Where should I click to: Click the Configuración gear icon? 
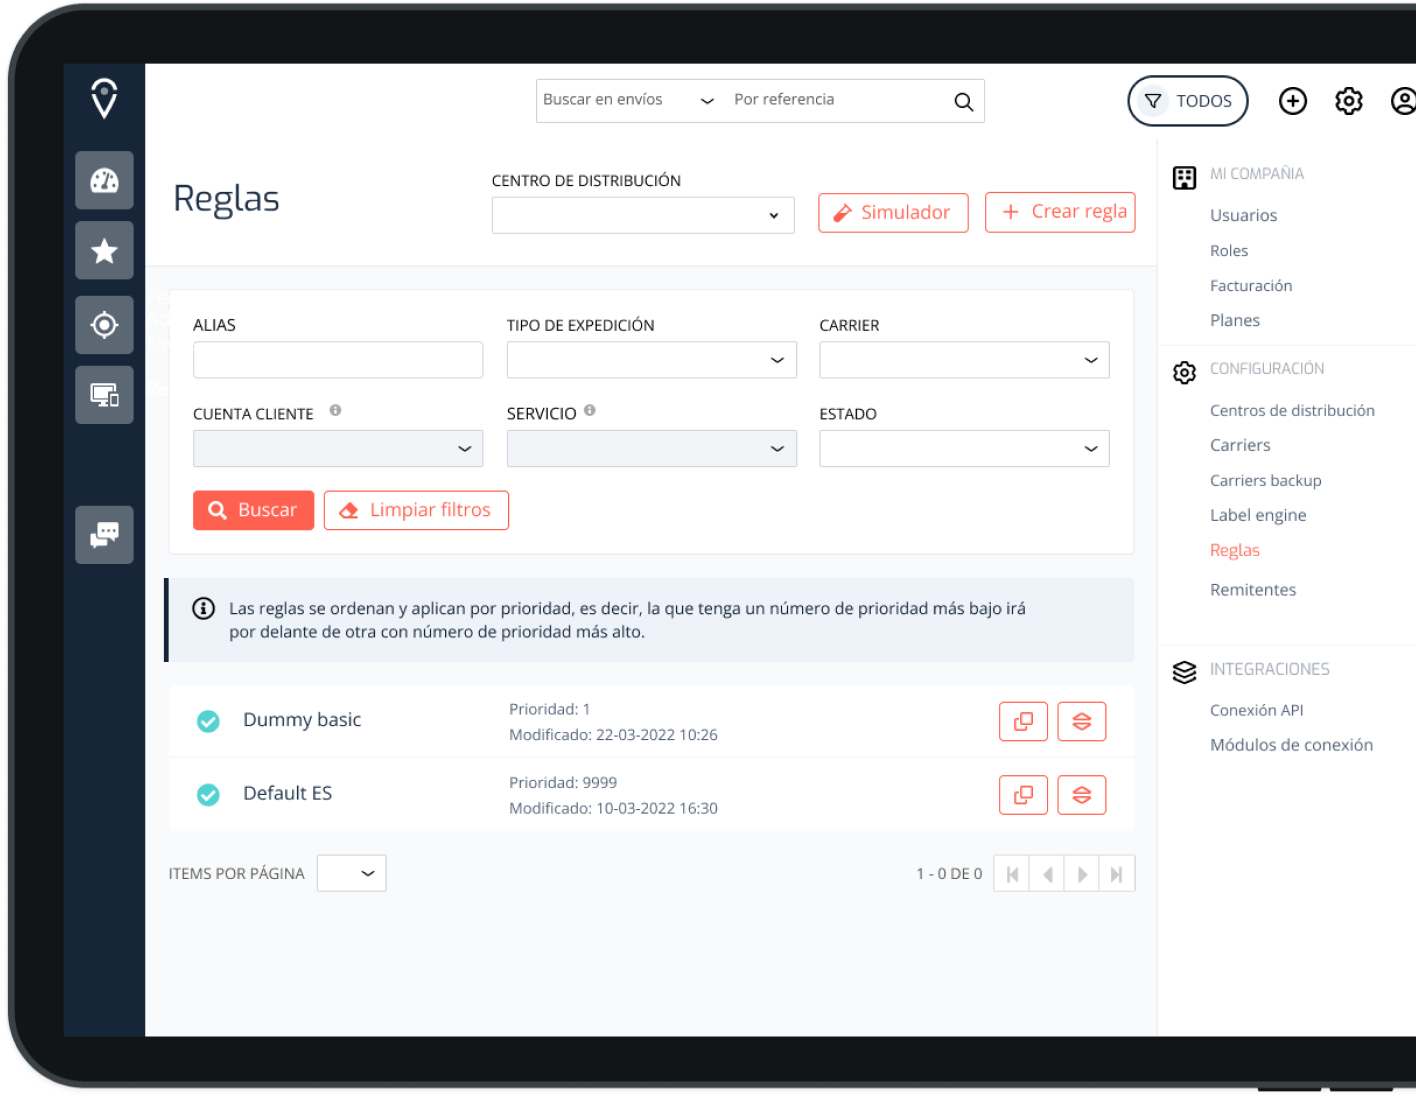tap(1184, 373)
